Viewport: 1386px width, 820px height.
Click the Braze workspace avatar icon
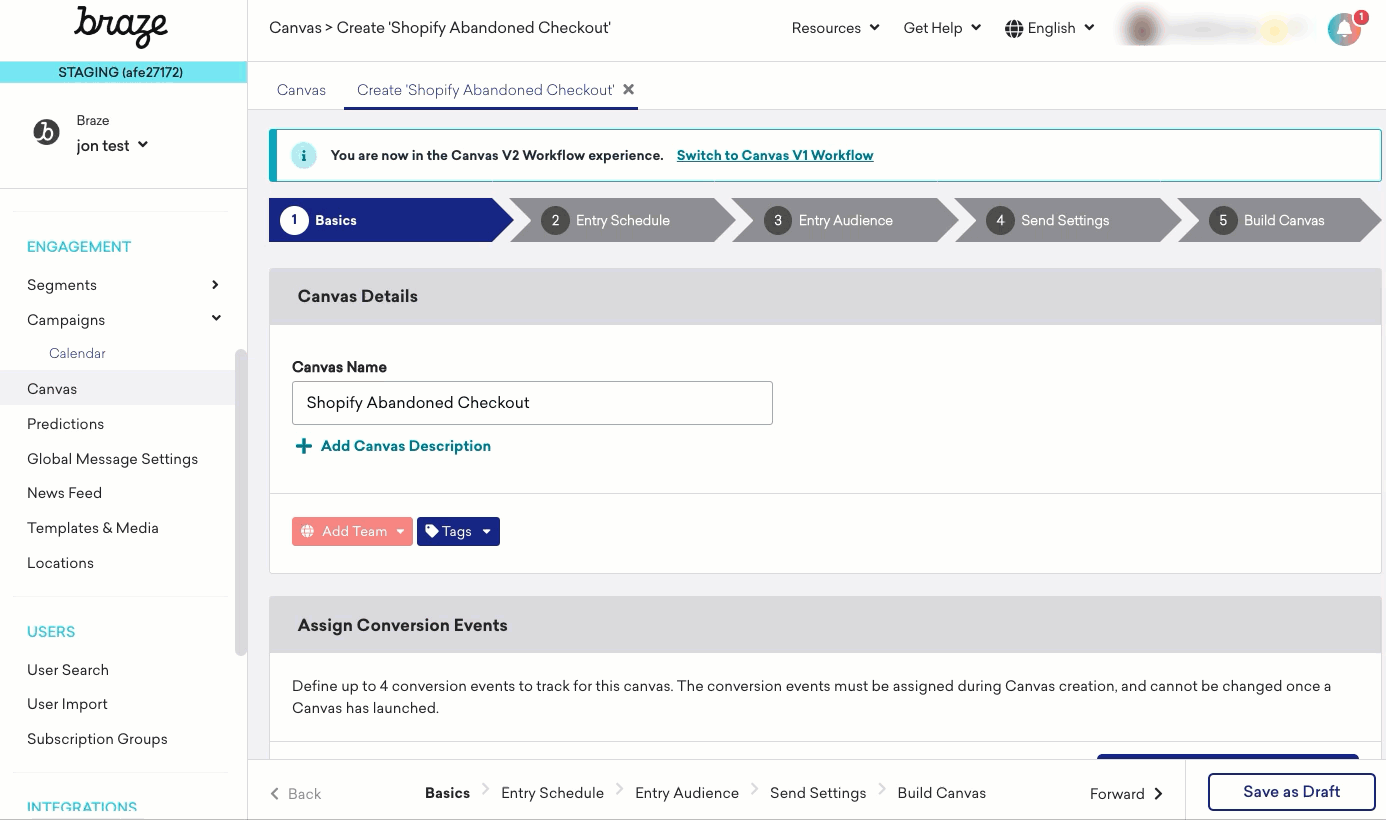tap(47, 132)
